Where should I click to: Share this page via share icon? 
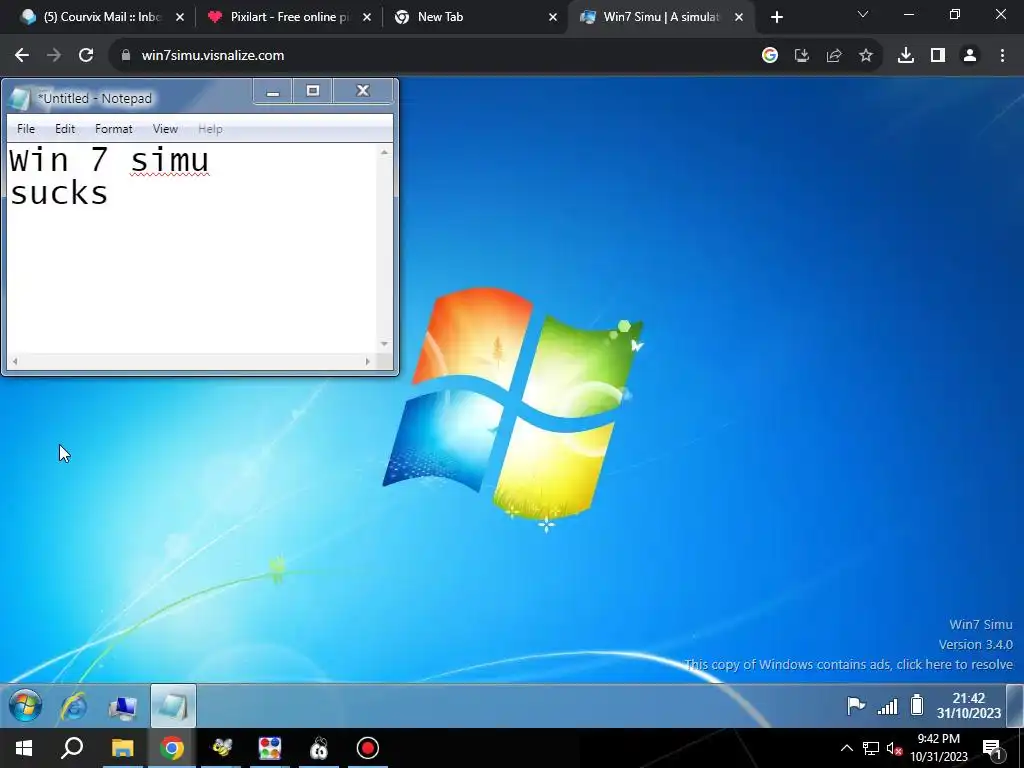coord(834,56)
